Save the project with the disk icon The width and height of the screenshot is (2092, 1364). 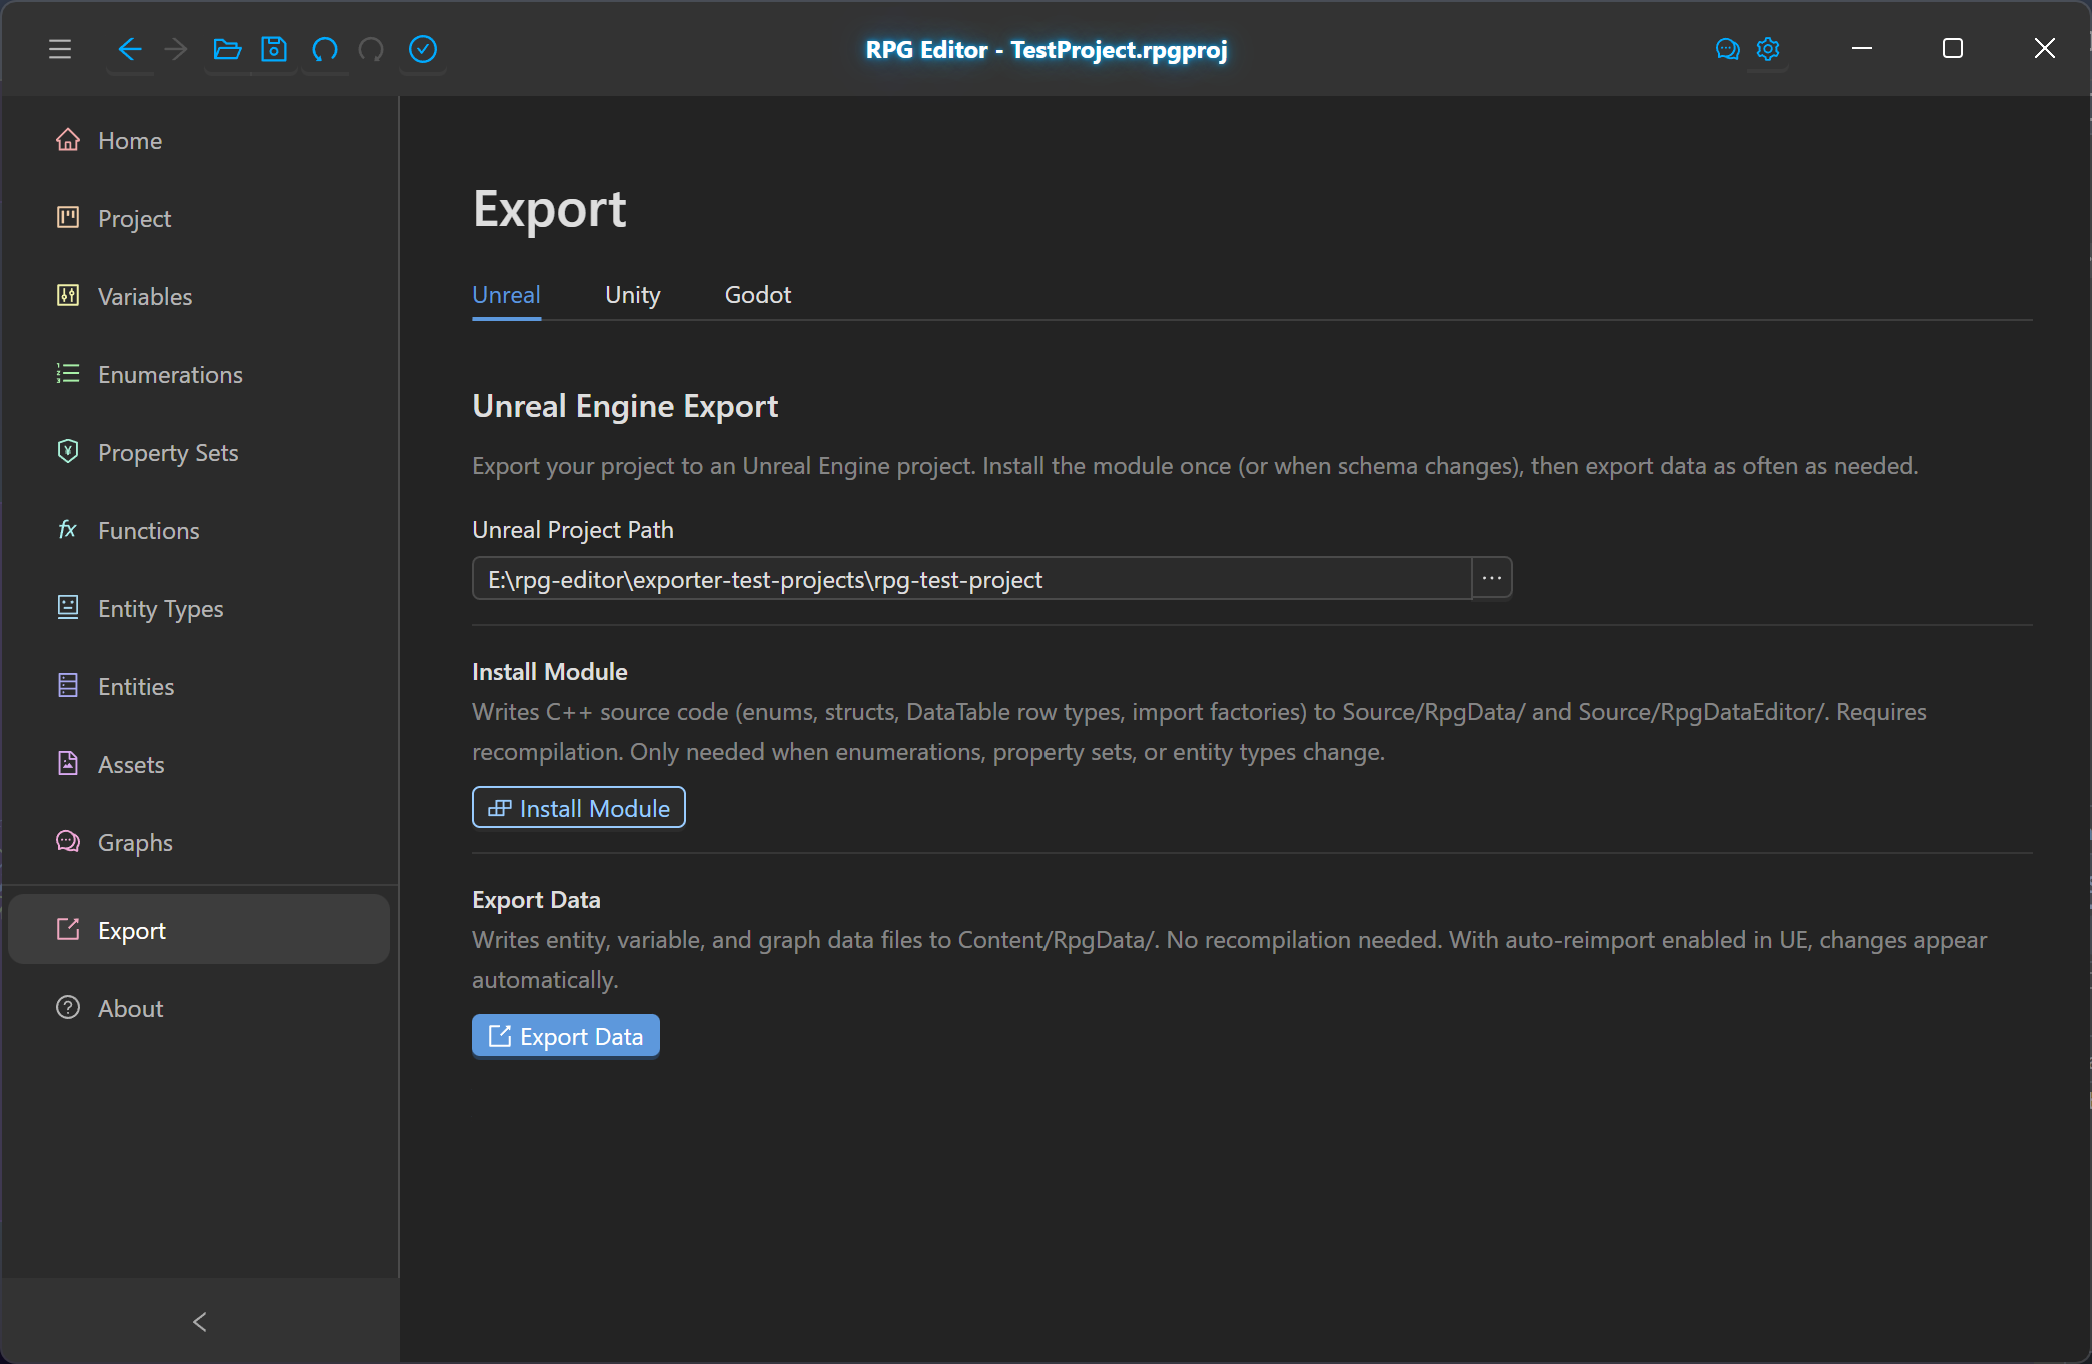click(274, 49)
